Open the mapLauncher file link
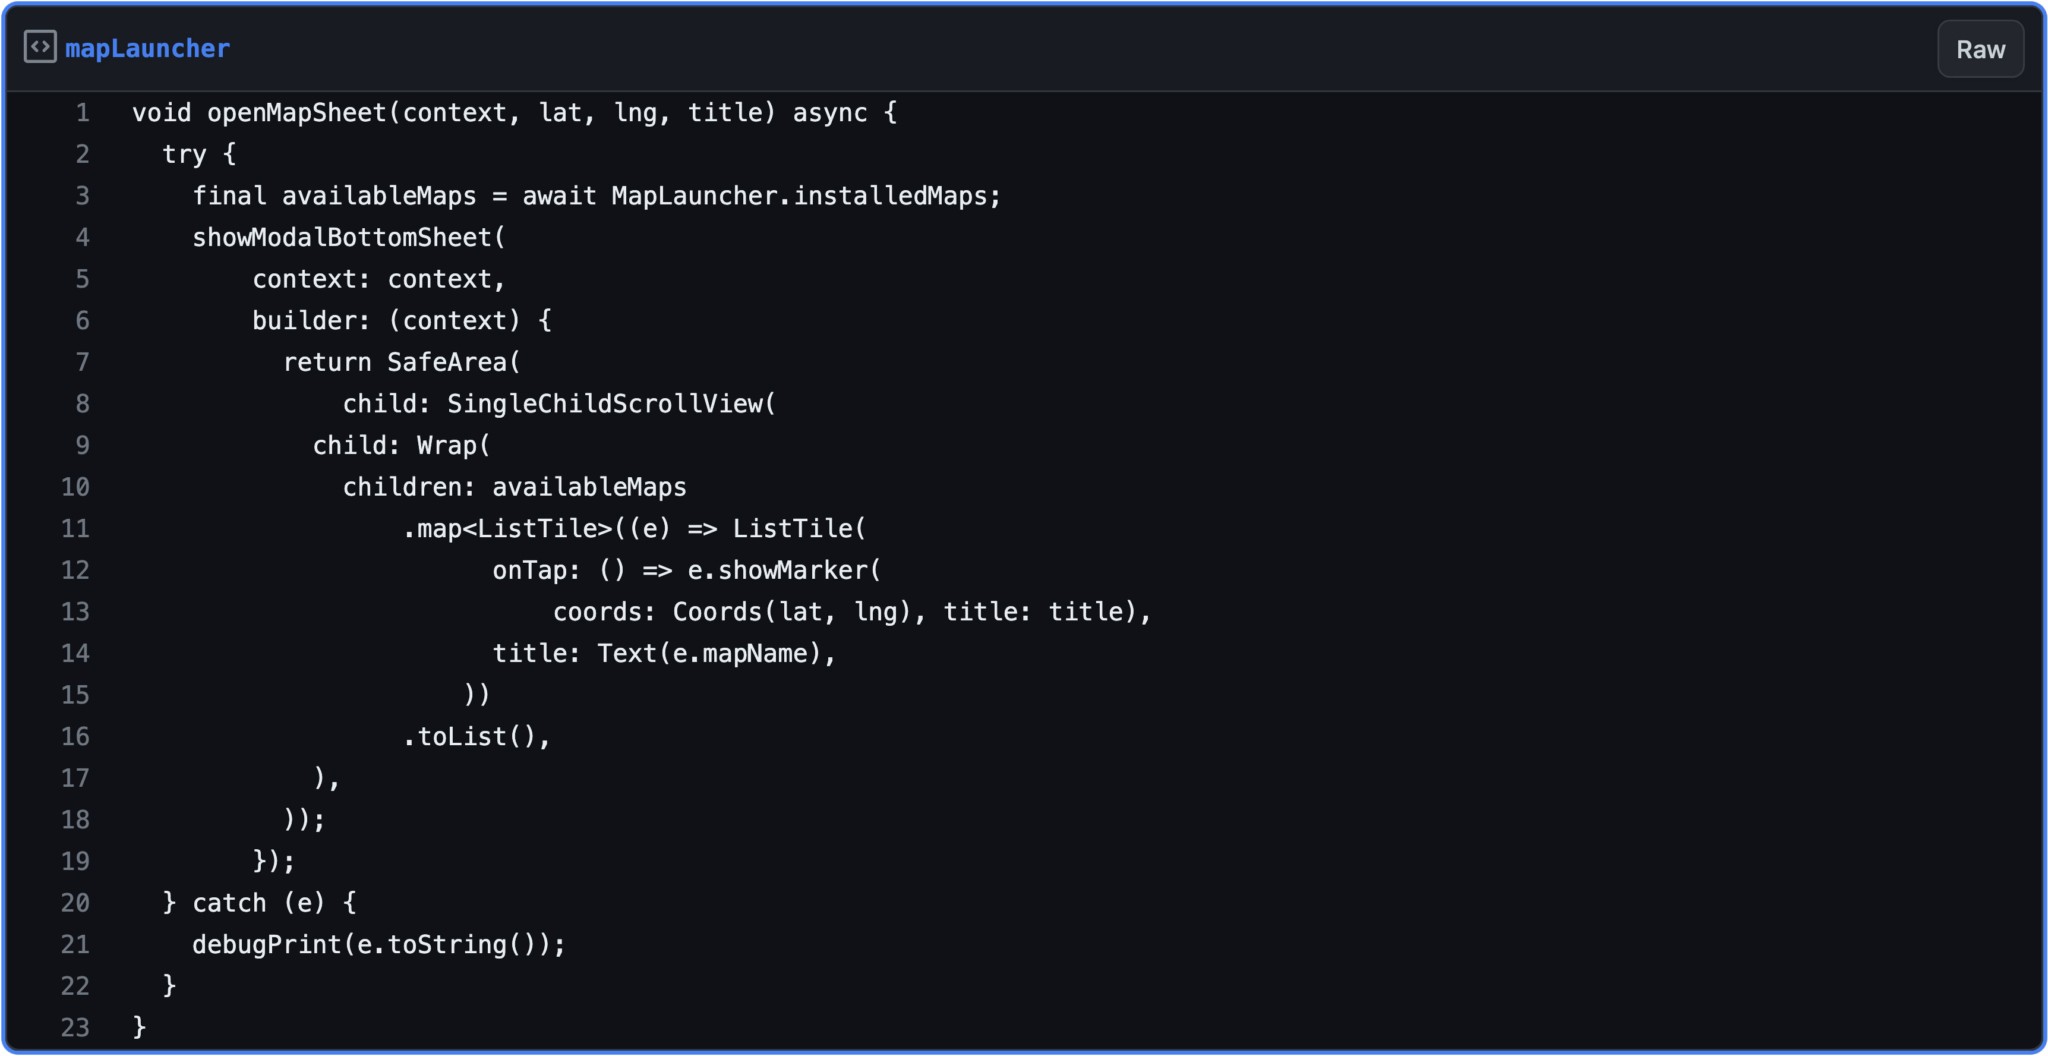2048x1056 pixels. (x=147, y=49)
